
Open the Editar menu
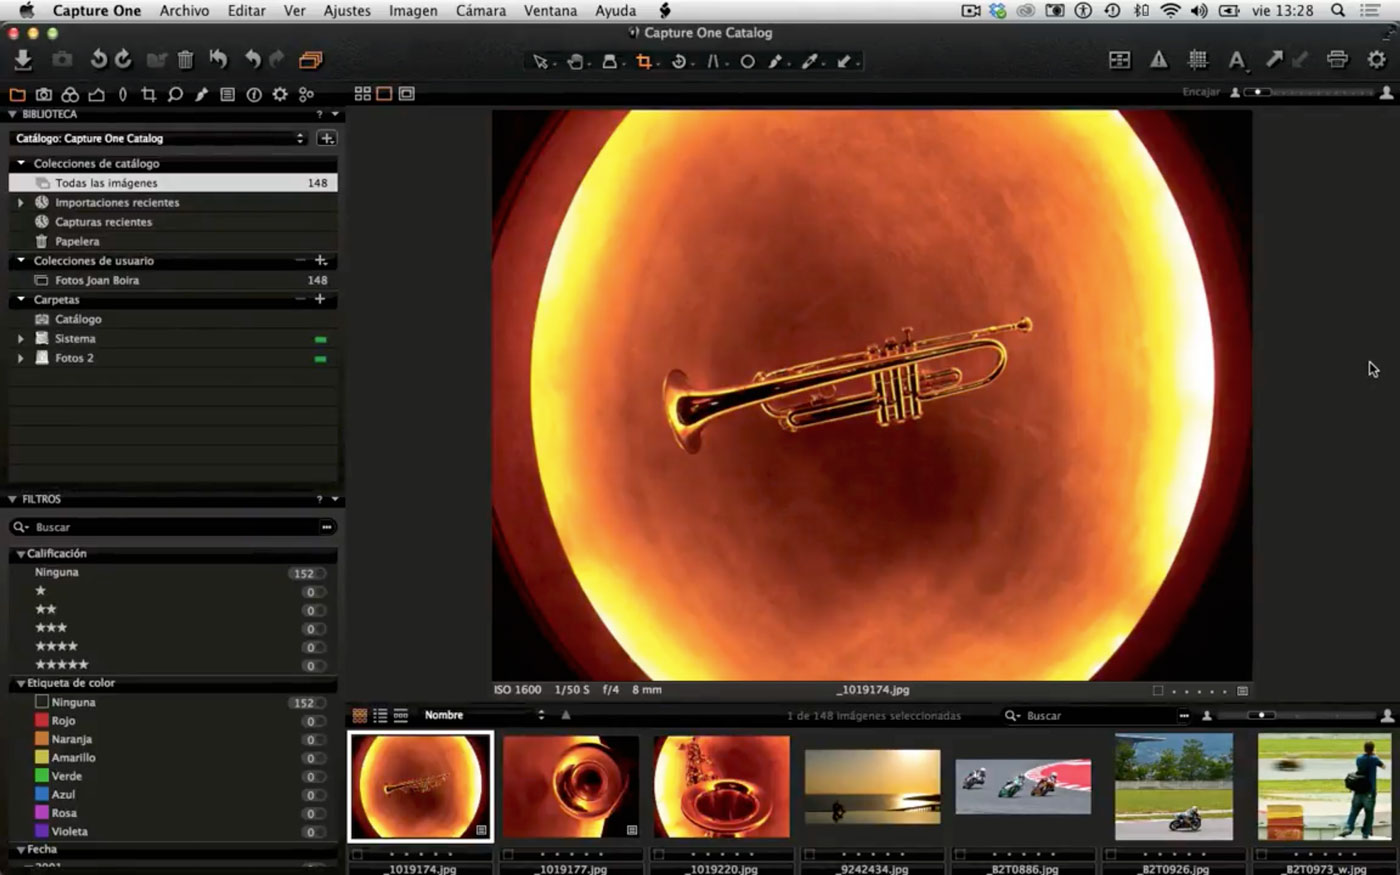[x=246, y=11]
